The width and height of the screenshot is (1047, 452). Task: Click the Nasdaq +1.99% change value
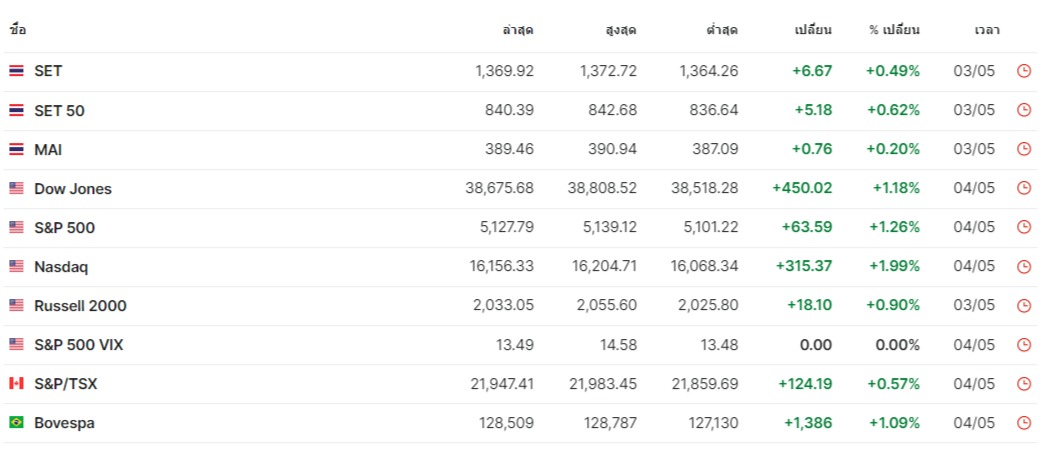click(894, 266)
